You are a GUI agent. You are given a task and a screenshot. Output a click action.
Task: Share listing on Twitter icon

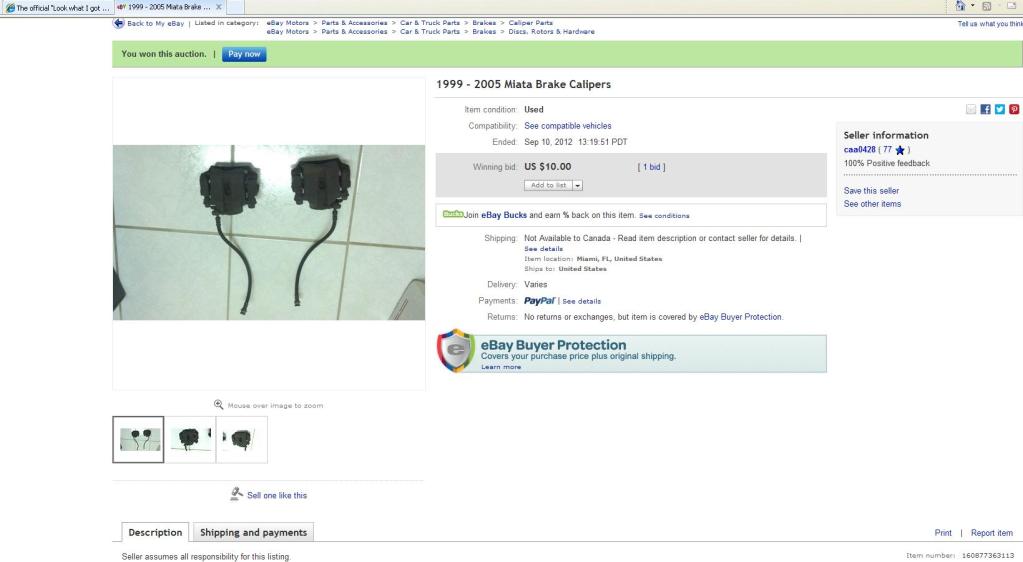pyautogui.click(x=1000, y=110)
